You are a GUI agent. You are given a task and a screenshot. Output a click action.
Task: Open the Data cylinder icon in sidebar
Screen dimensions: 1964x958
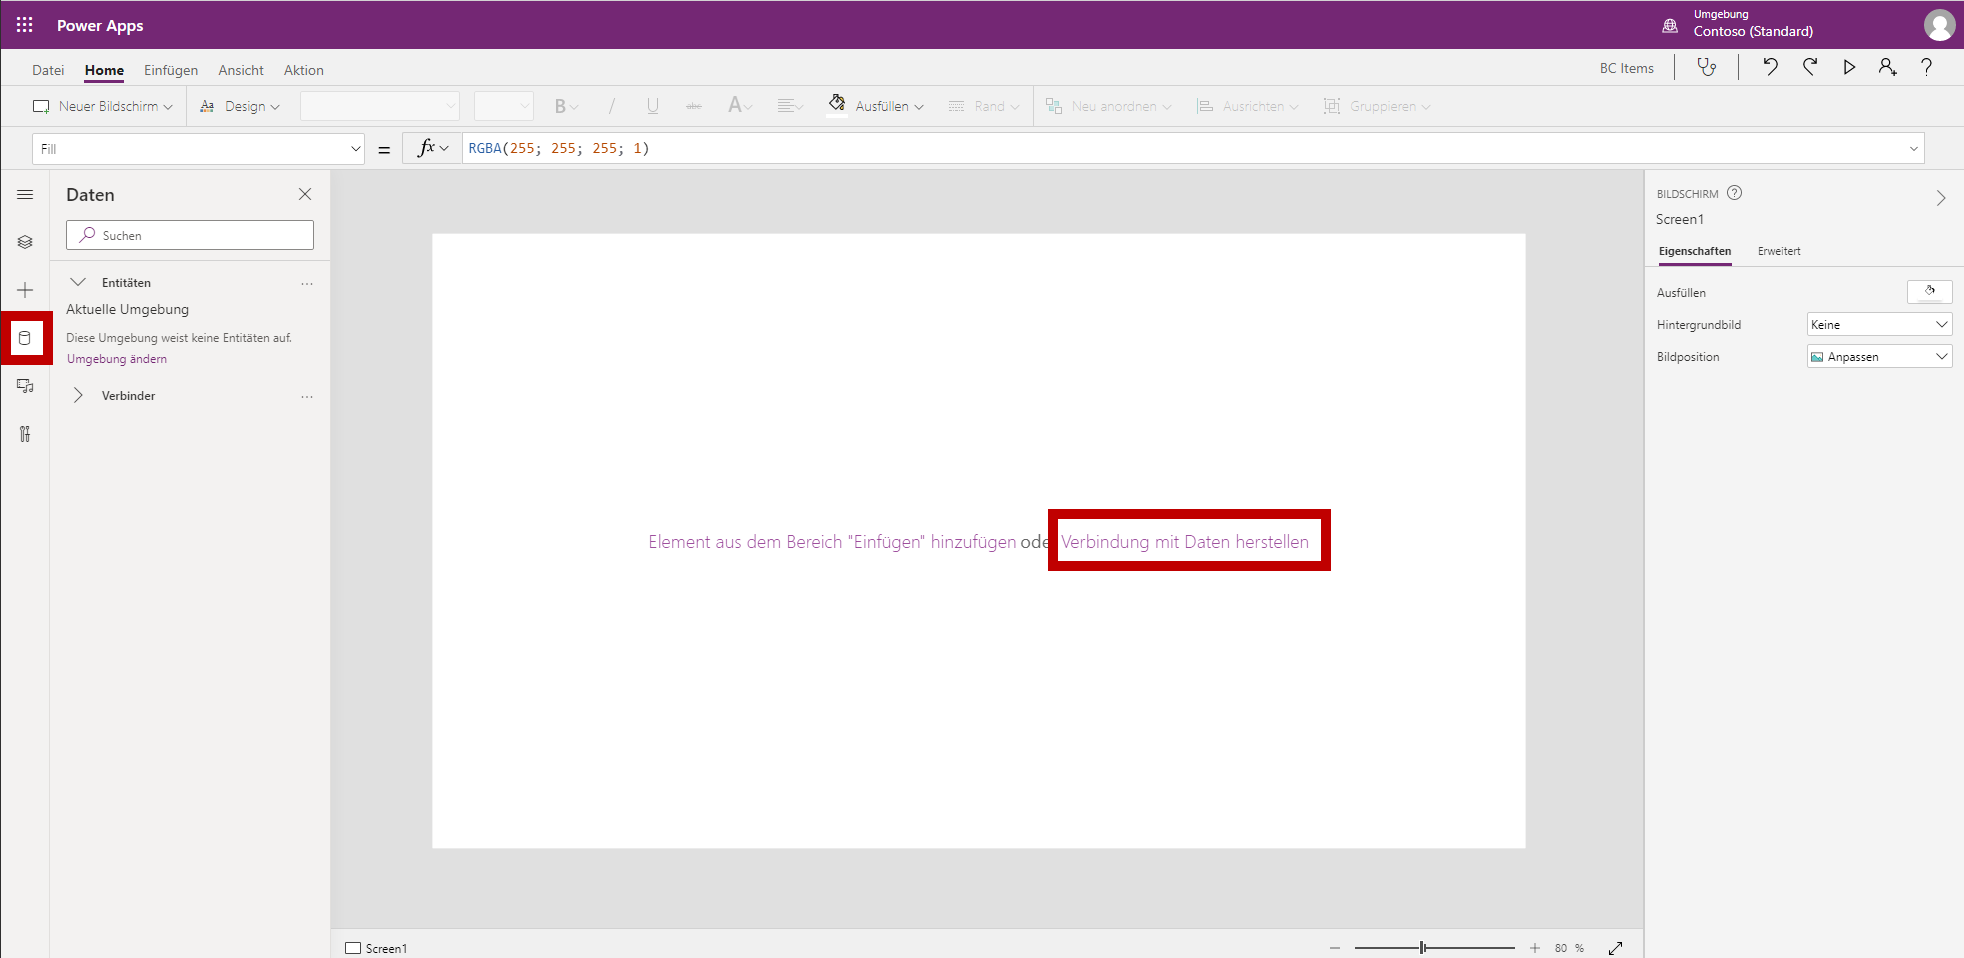(x=25, y=338)
